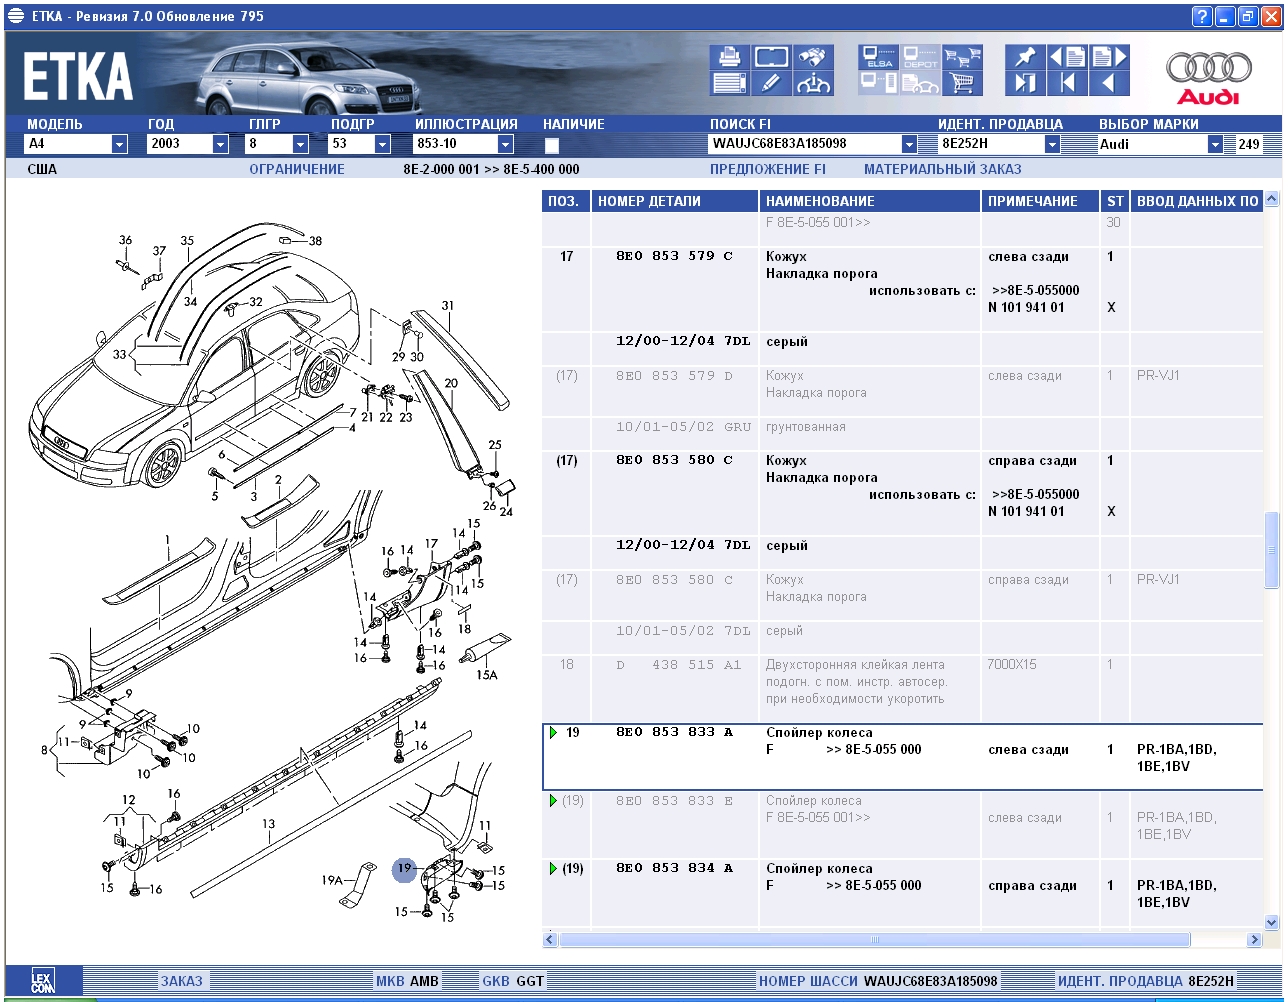1288x1002 pixels.
Task: Go to next page icon
Action: [x=1109, y=57]
